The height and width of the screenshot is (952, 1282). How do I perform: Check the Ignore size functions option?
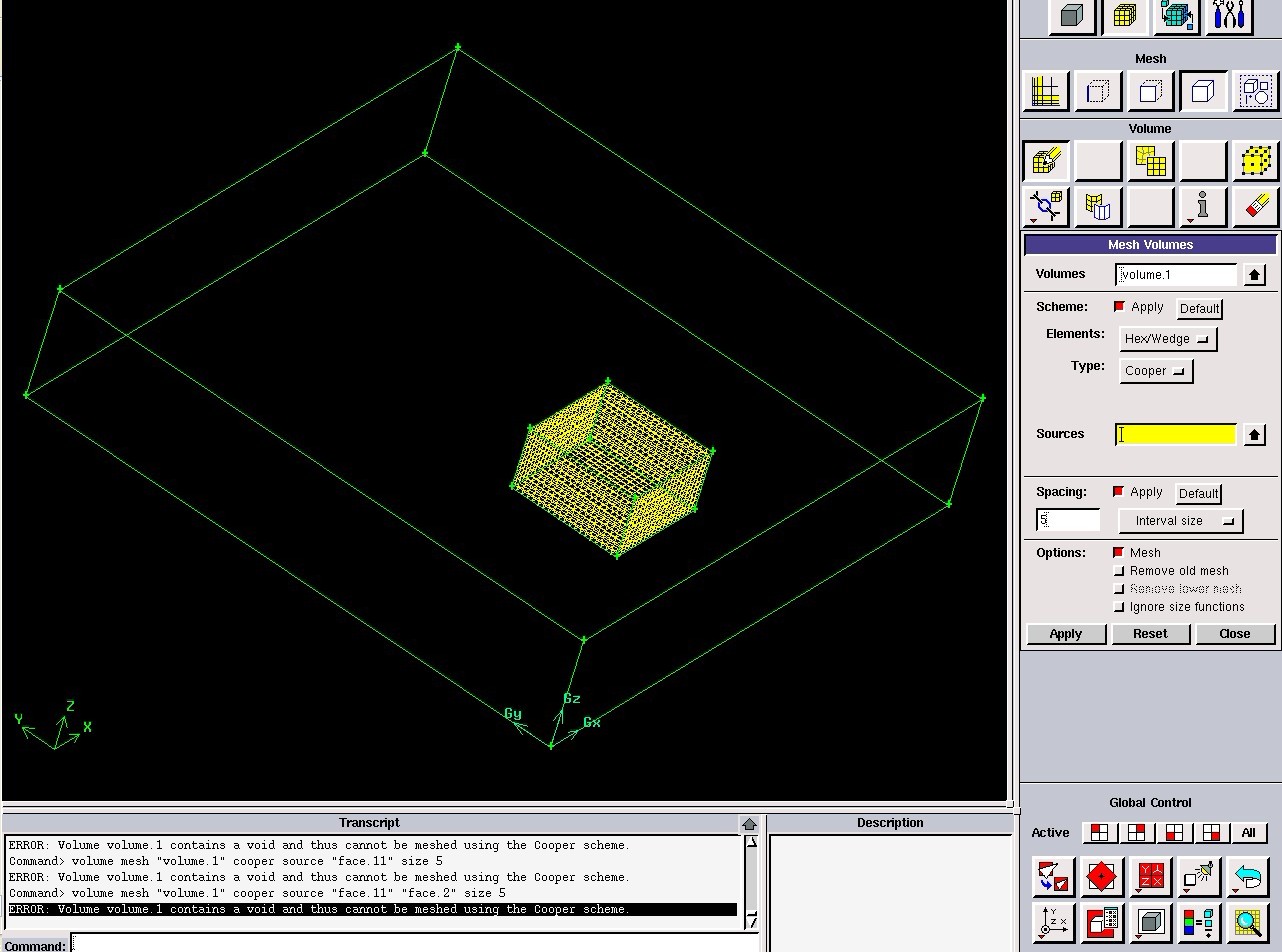pyautogui.click(x=1119, y=607)
